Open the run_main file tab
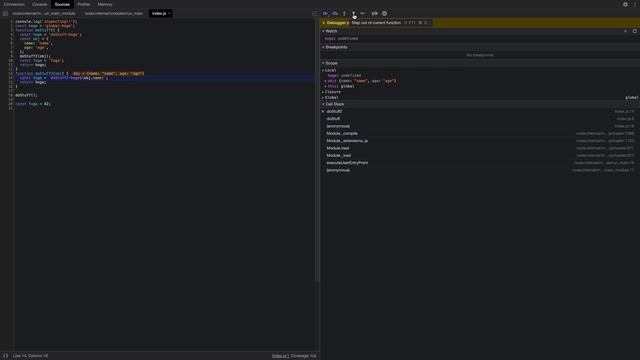This screenshot has height=360, width=640. pos(114,13)
